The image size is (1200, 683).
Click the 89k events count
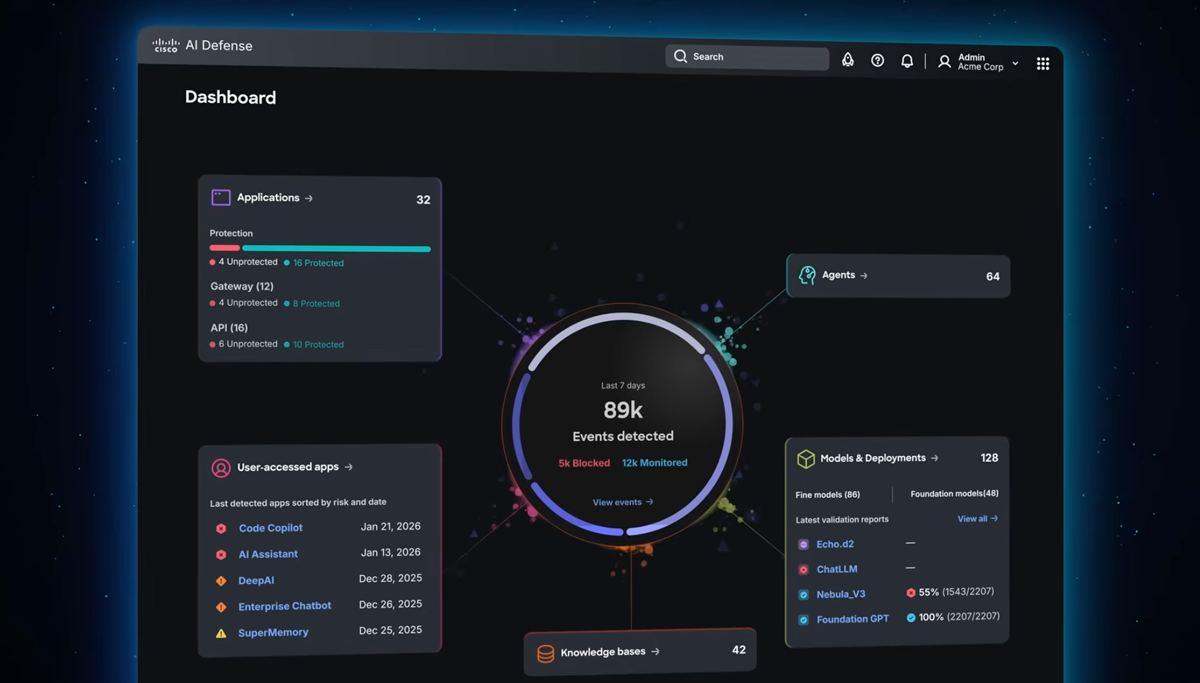tap(623, 410)
